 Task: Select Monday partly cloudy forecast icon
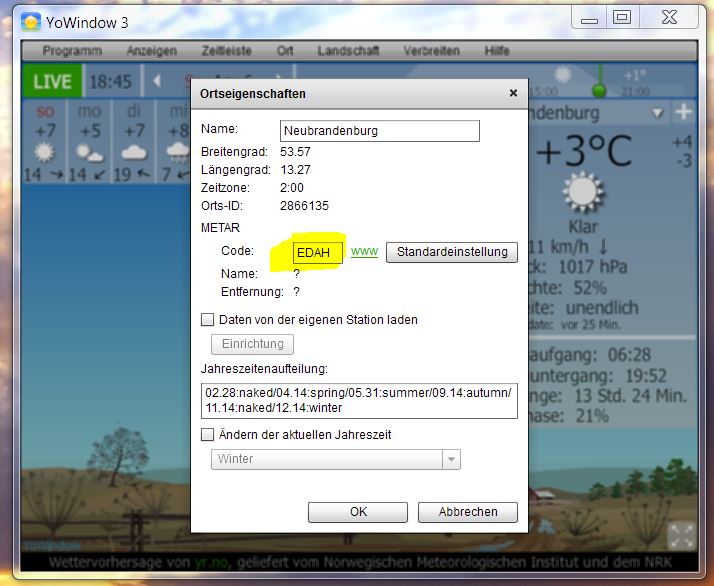[x=90, y=152]
